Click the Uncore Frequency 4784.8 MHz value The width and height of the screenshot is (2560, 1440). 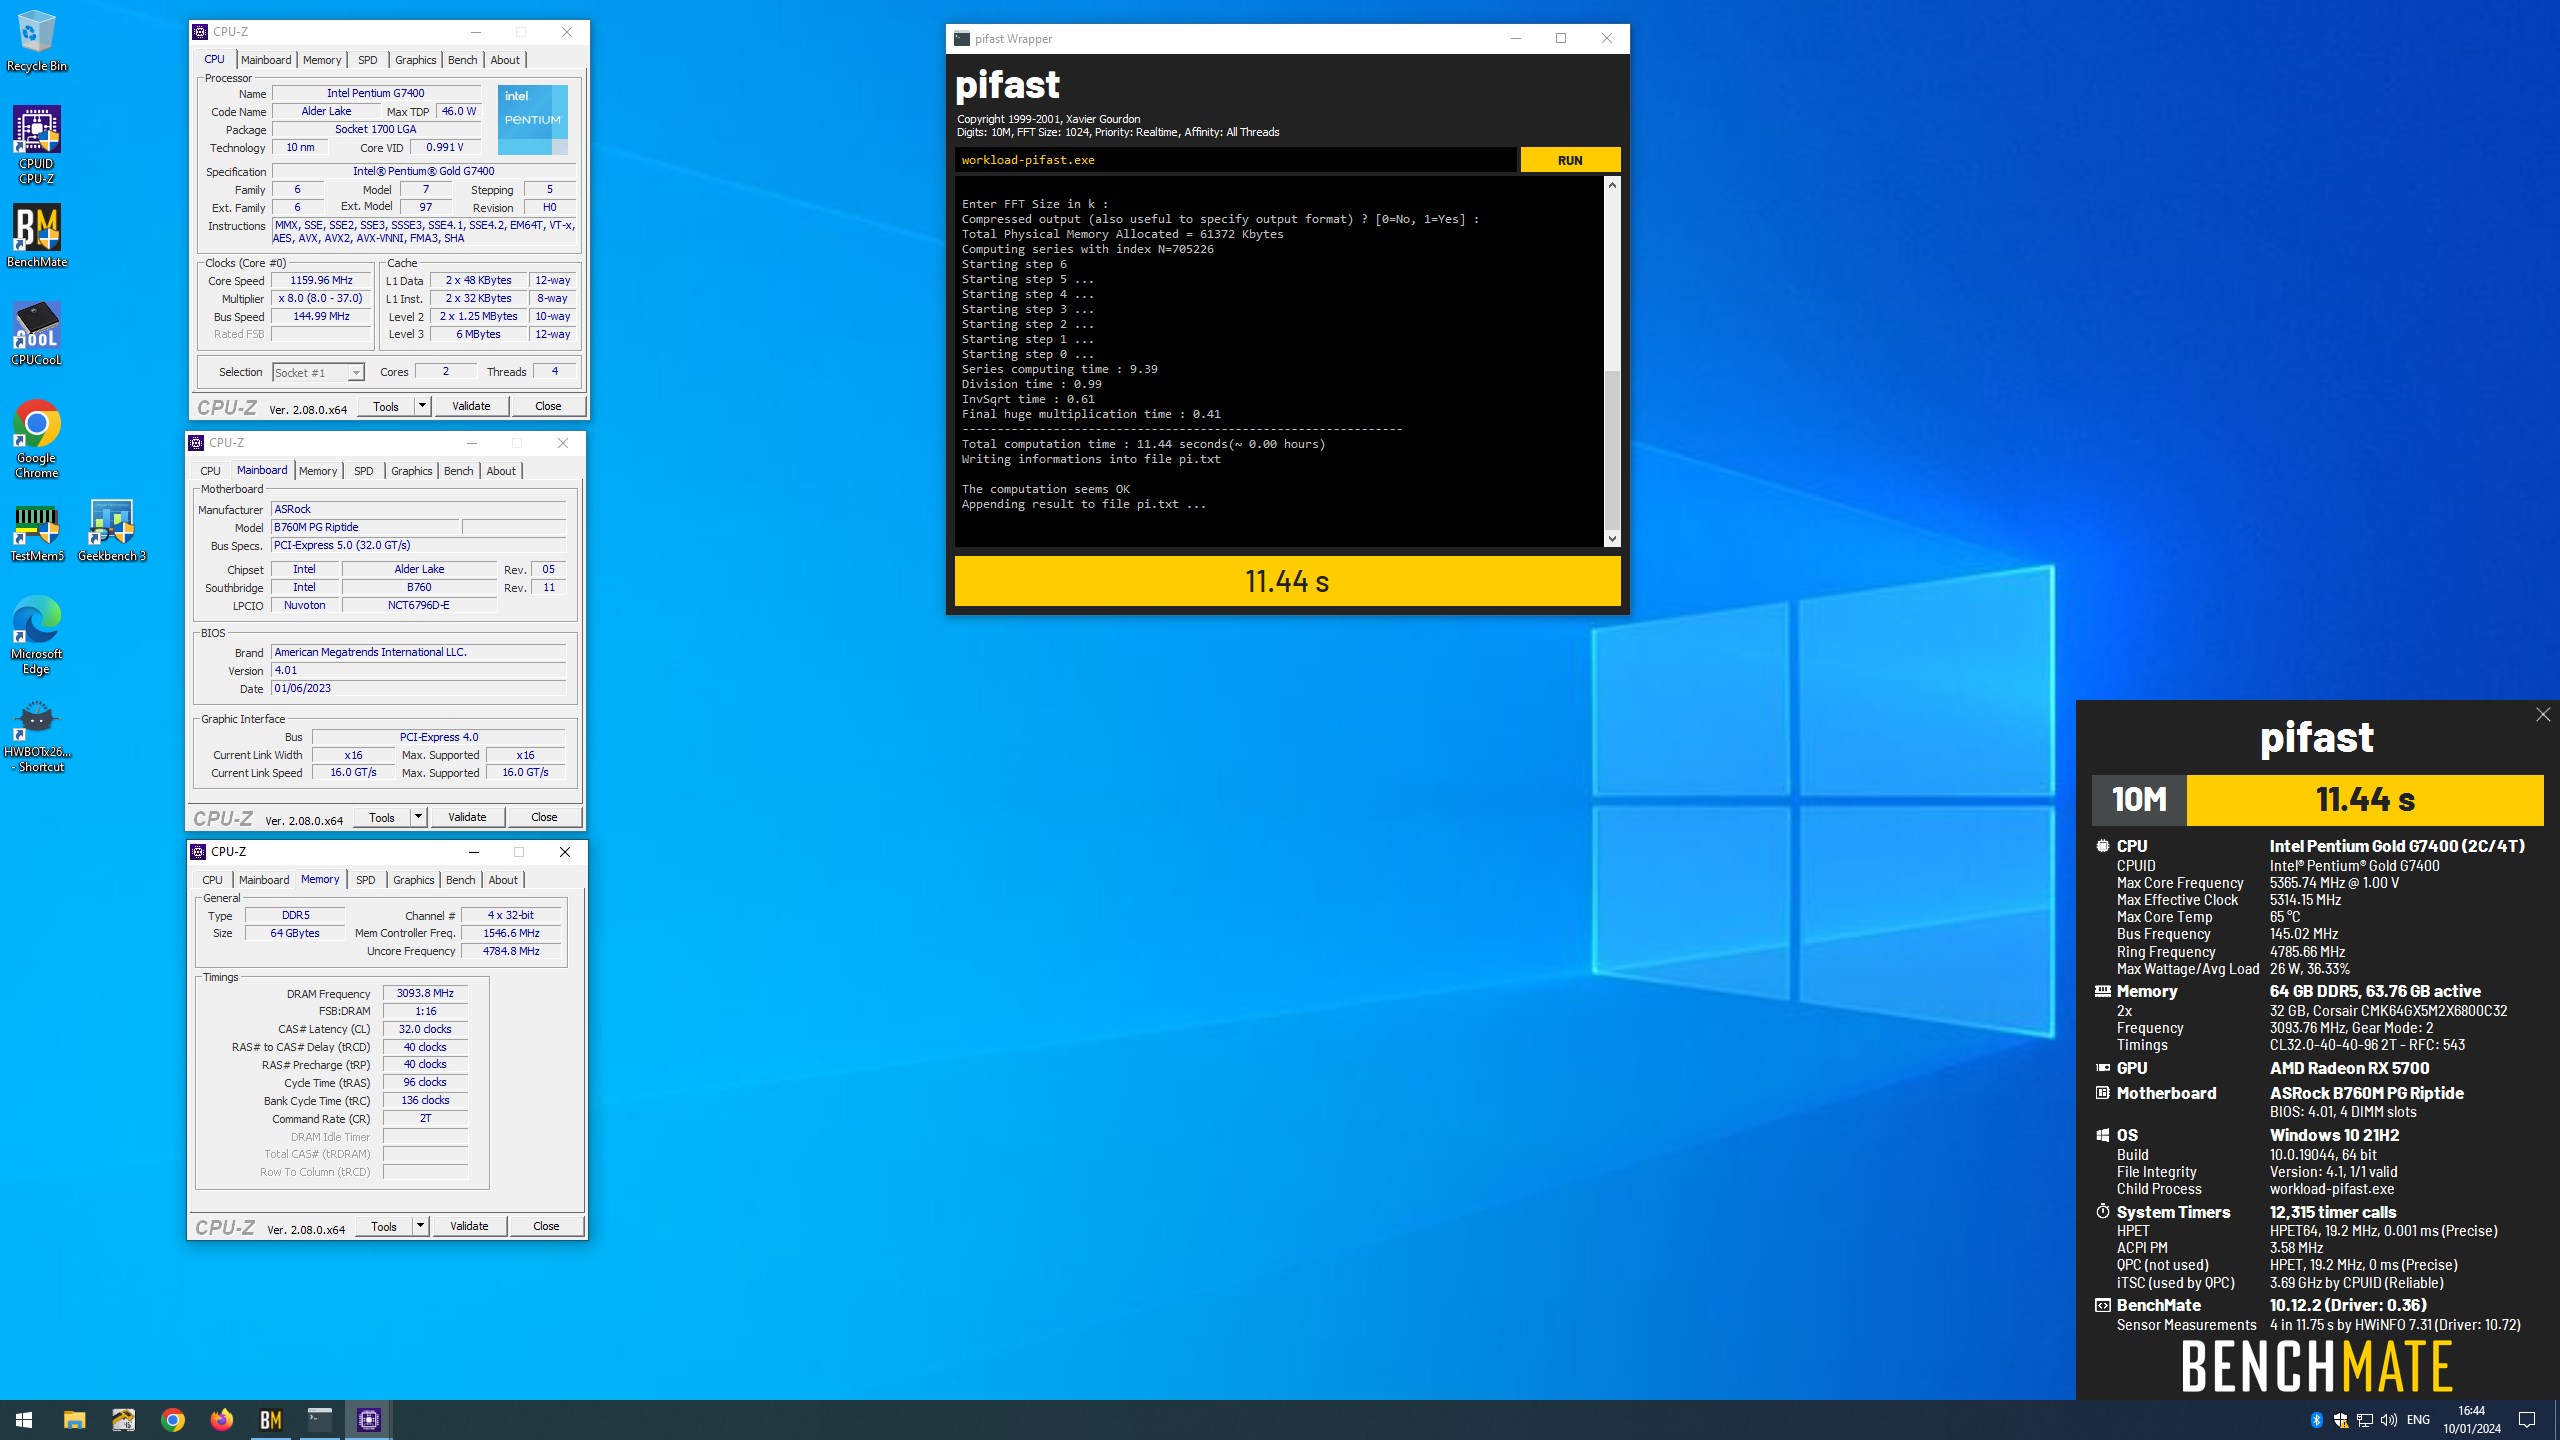511,951
